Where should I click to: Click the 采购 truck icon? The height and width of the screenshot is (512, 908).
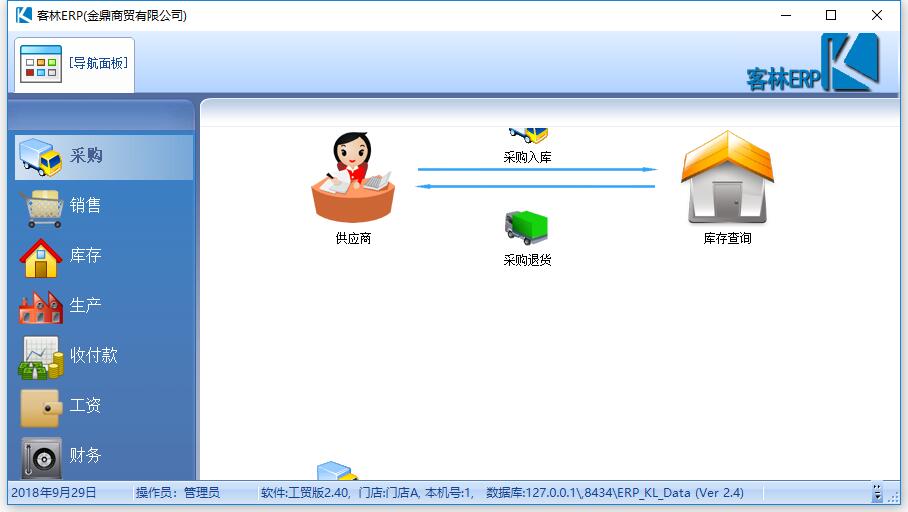(41, 156)
